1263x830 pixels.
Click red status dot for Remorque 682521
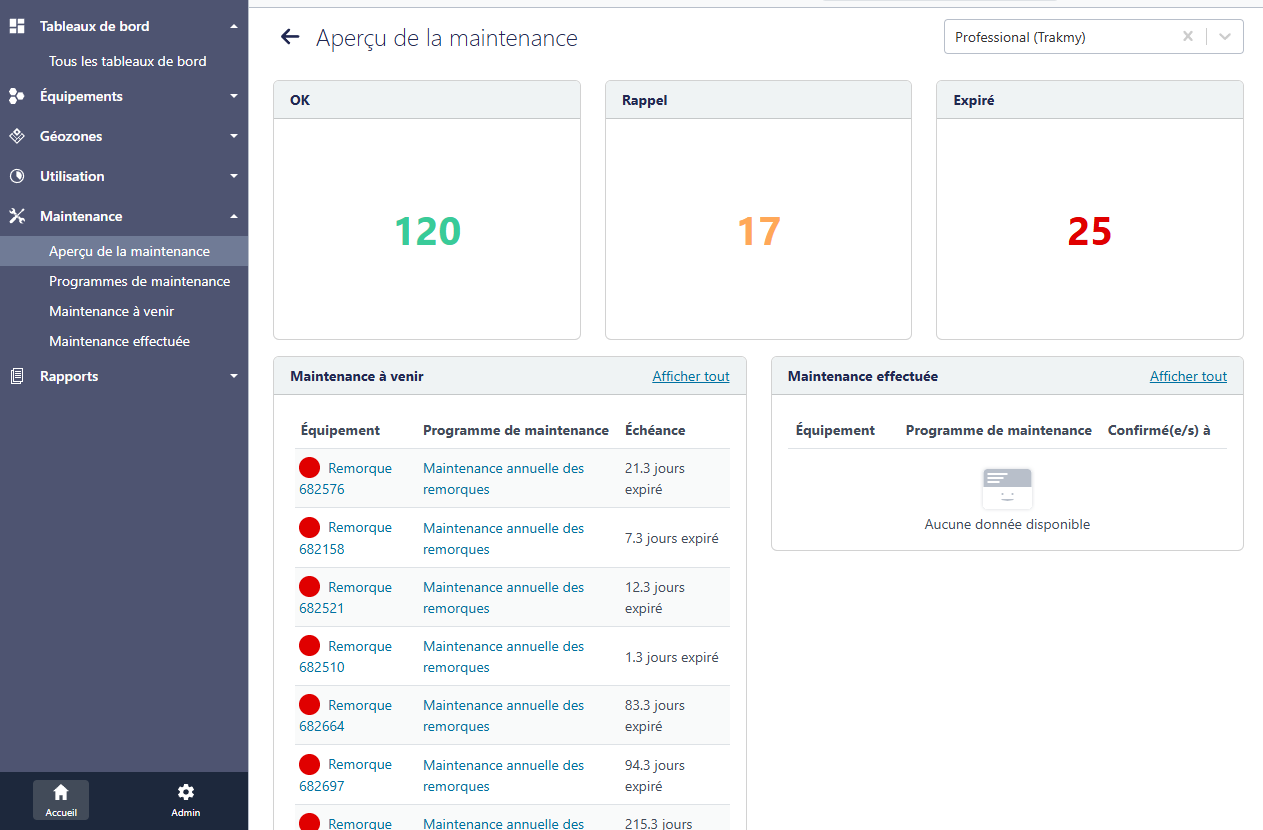[x=310, y=586]
